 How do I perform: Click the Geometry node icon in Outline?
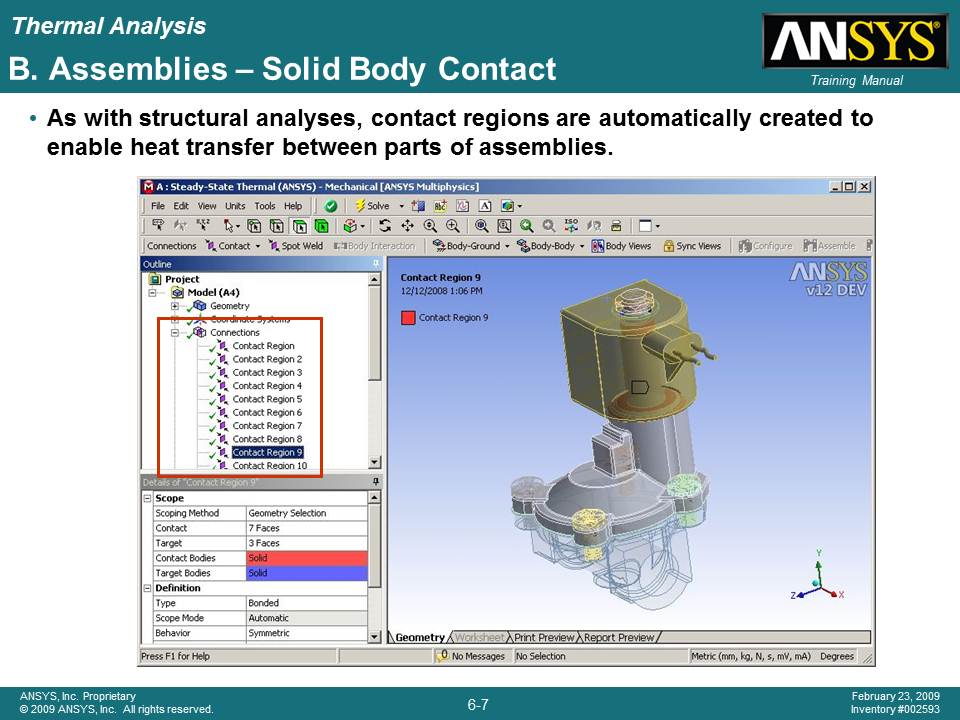coord(200,306)
